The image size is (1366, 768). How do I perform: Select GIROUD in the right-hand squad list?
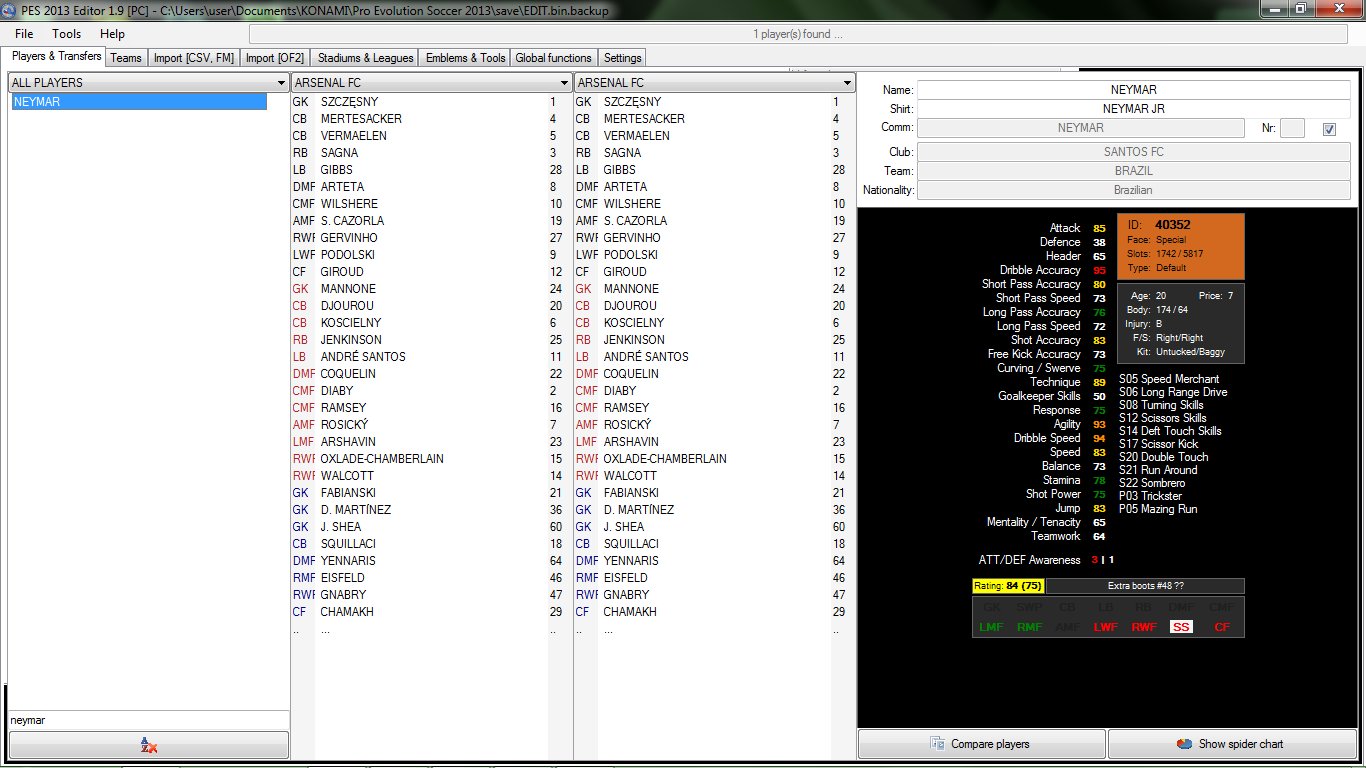pos(714,272)
